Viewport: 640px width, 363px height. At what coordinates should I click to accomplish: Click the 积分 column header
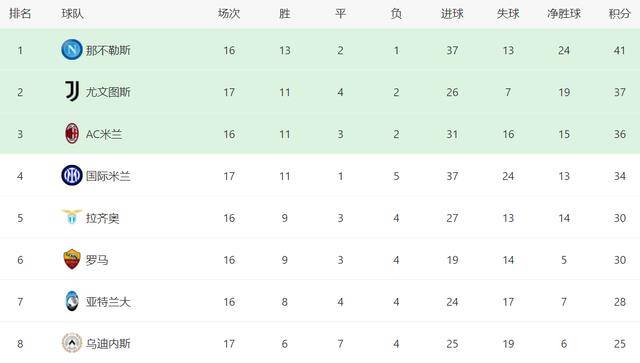(620, 14)
